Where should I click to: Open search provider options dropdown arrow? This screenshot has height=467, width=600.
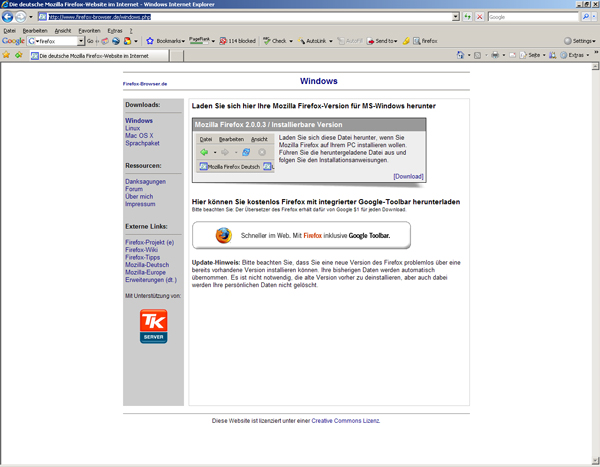coord(594,17)
